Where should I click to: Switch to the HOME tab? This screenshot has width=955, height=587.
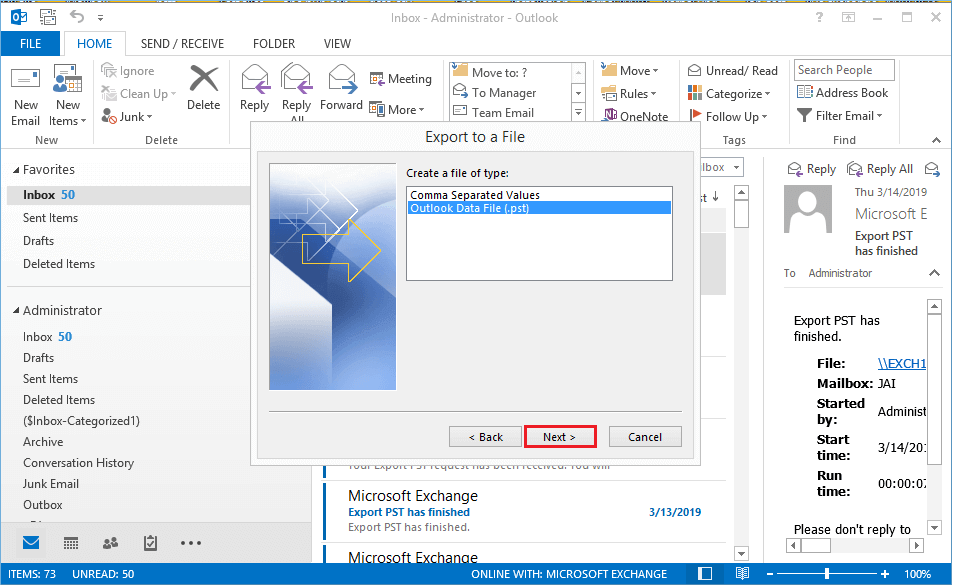94,44
